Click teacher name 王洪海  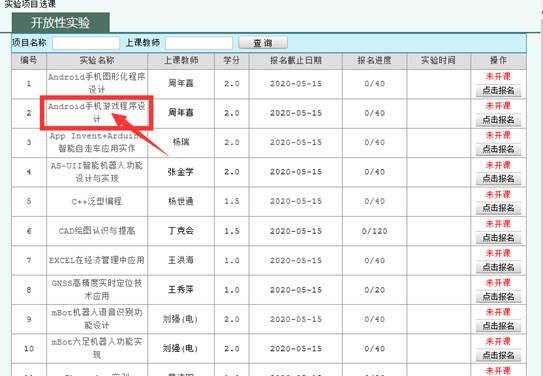tap(181, 260)
